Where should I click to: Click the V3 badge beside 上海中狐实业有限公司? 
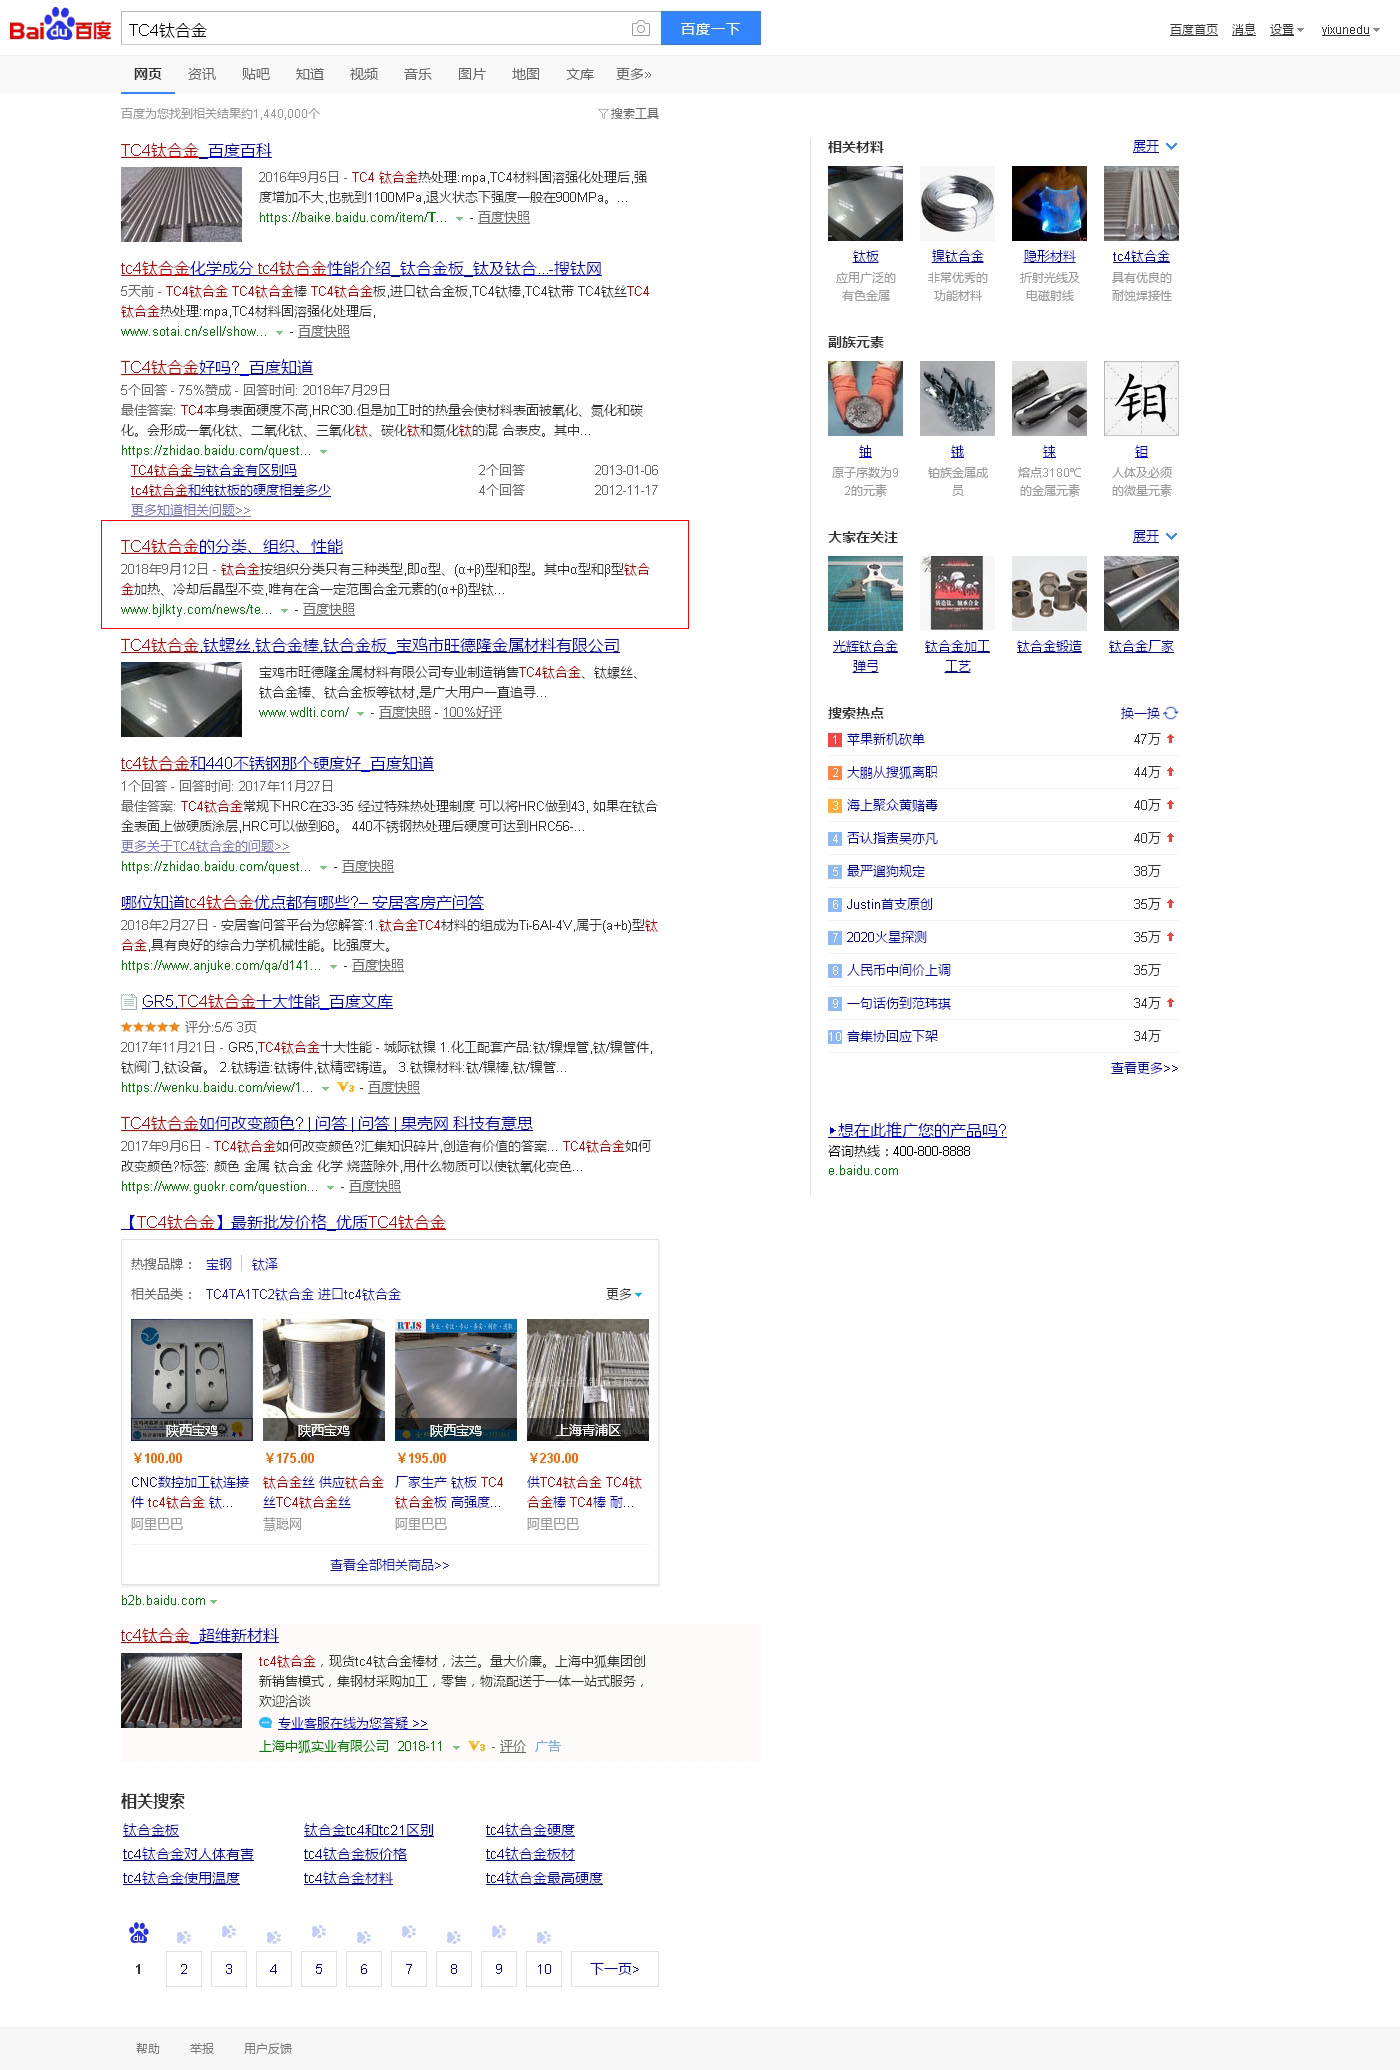[x=477, y=1746]
